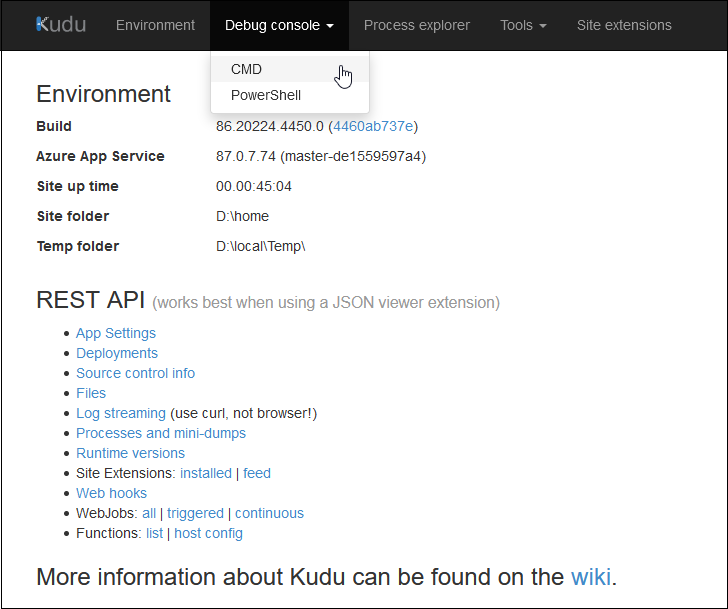This screenshot has width=728, height=609.
Task: Open WebJobs all link
Action: (149, 513)
